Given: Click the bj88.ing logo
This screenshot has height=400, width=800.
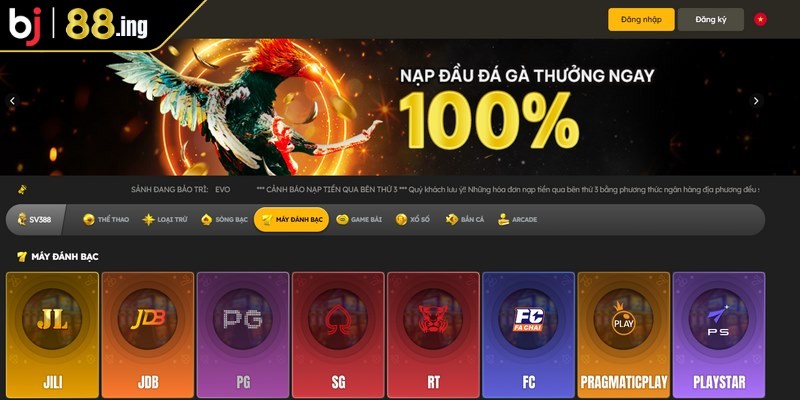Looking at the screenshot, I should (79, 24).
